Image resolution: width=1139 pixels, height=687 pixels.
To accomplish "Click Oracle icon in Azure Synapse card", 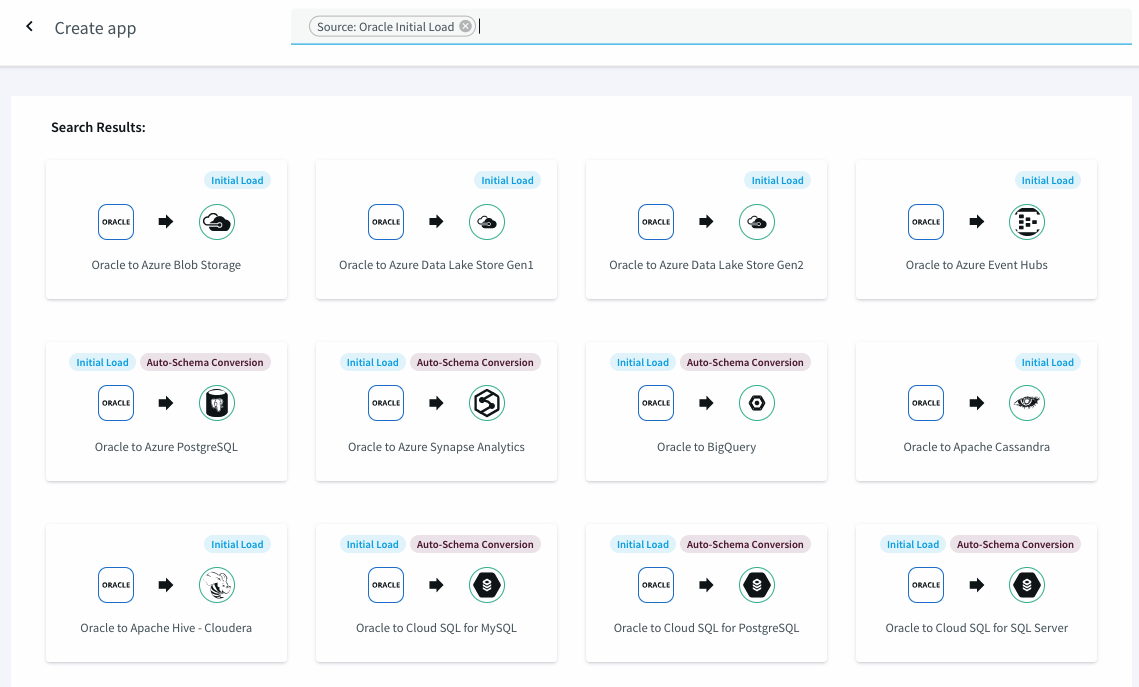I will coord(386,403).
